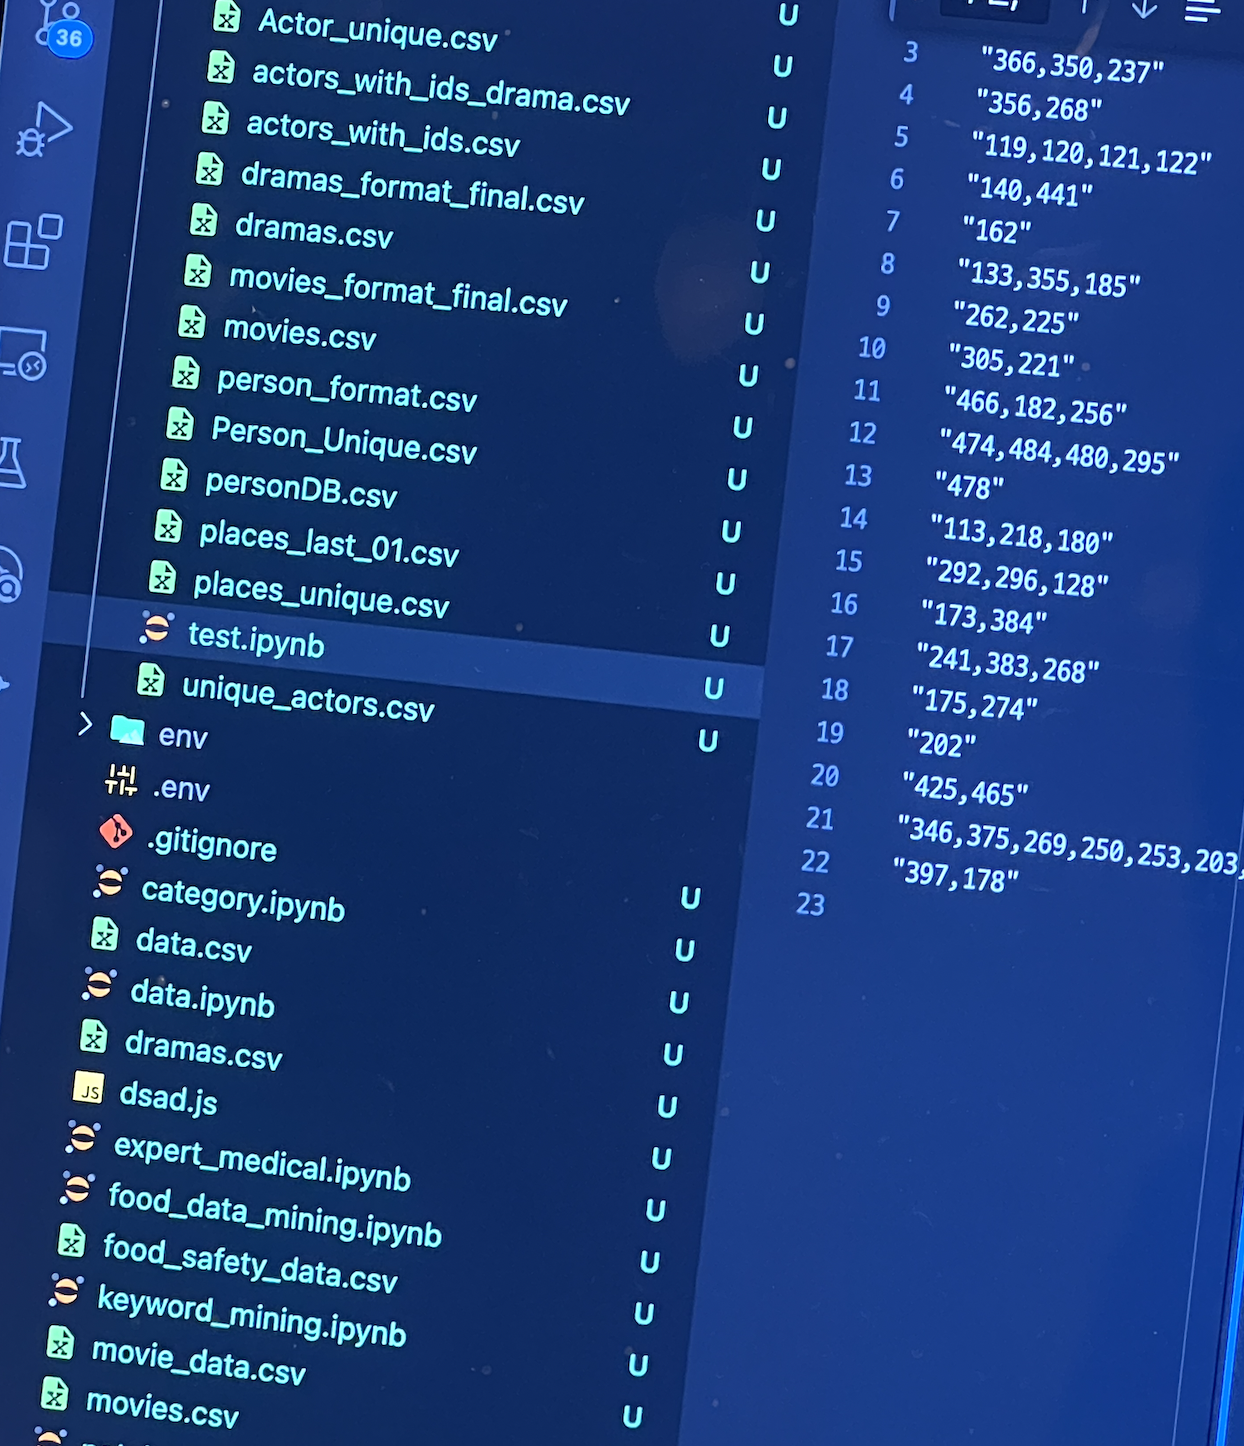Click the CSV icon beside places_unique.csv
This screenshot has width=1244, height=1446.
coord(162,577)
